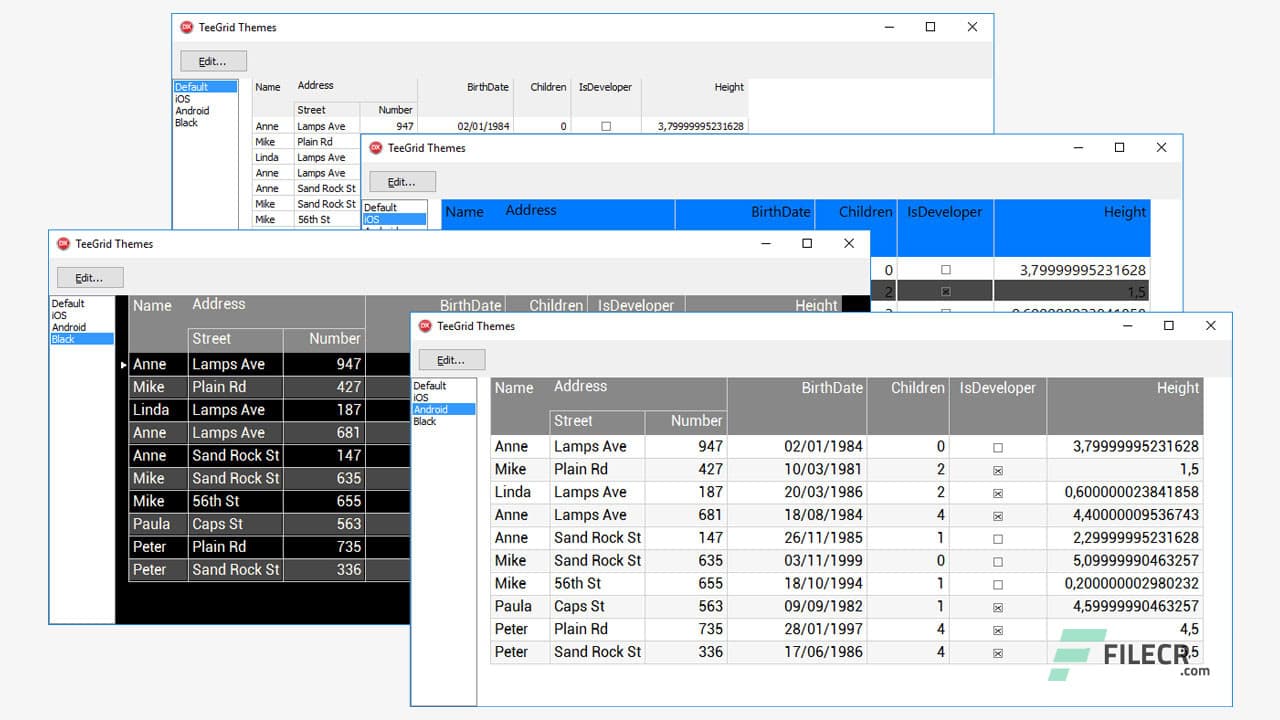Toggle Mike's IsDeveloper checkbox for Plain Rd 427
Screen dimensions: 1280x720
pyautogui.click(x=998, y=469)
